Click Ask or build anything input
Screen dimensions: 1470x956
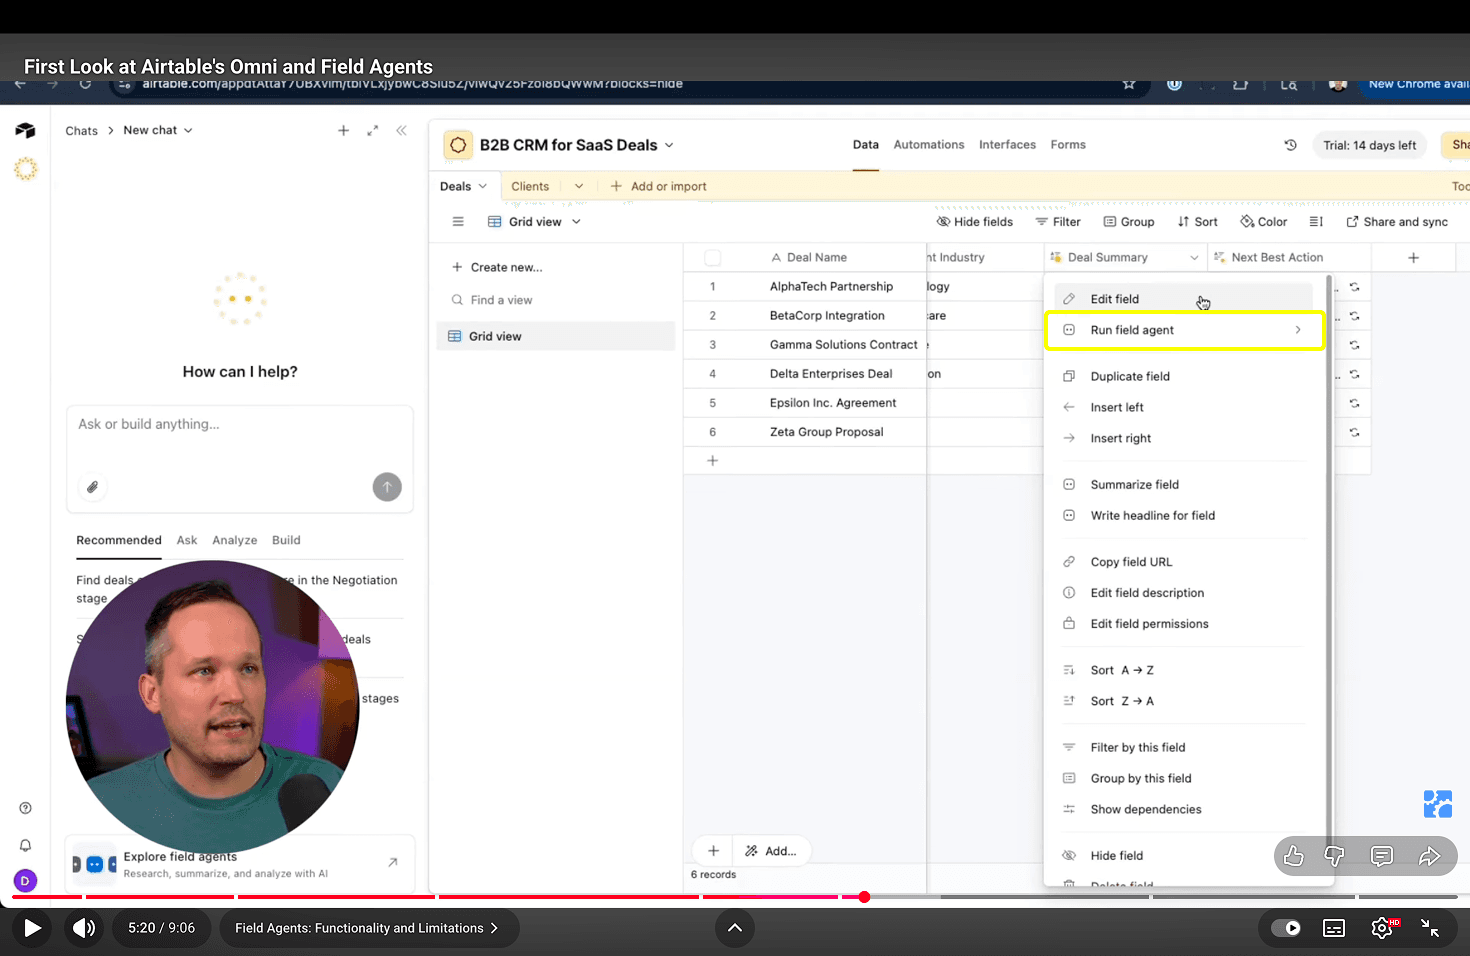(x=240, y=425)
